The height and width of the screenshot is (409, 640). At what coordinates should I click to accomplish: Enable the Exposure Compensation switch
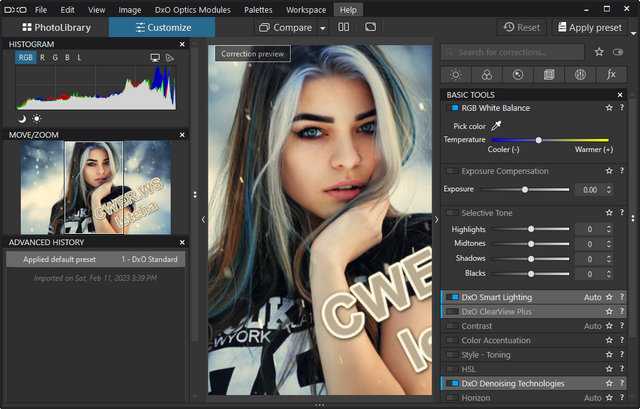coord(453,171)
